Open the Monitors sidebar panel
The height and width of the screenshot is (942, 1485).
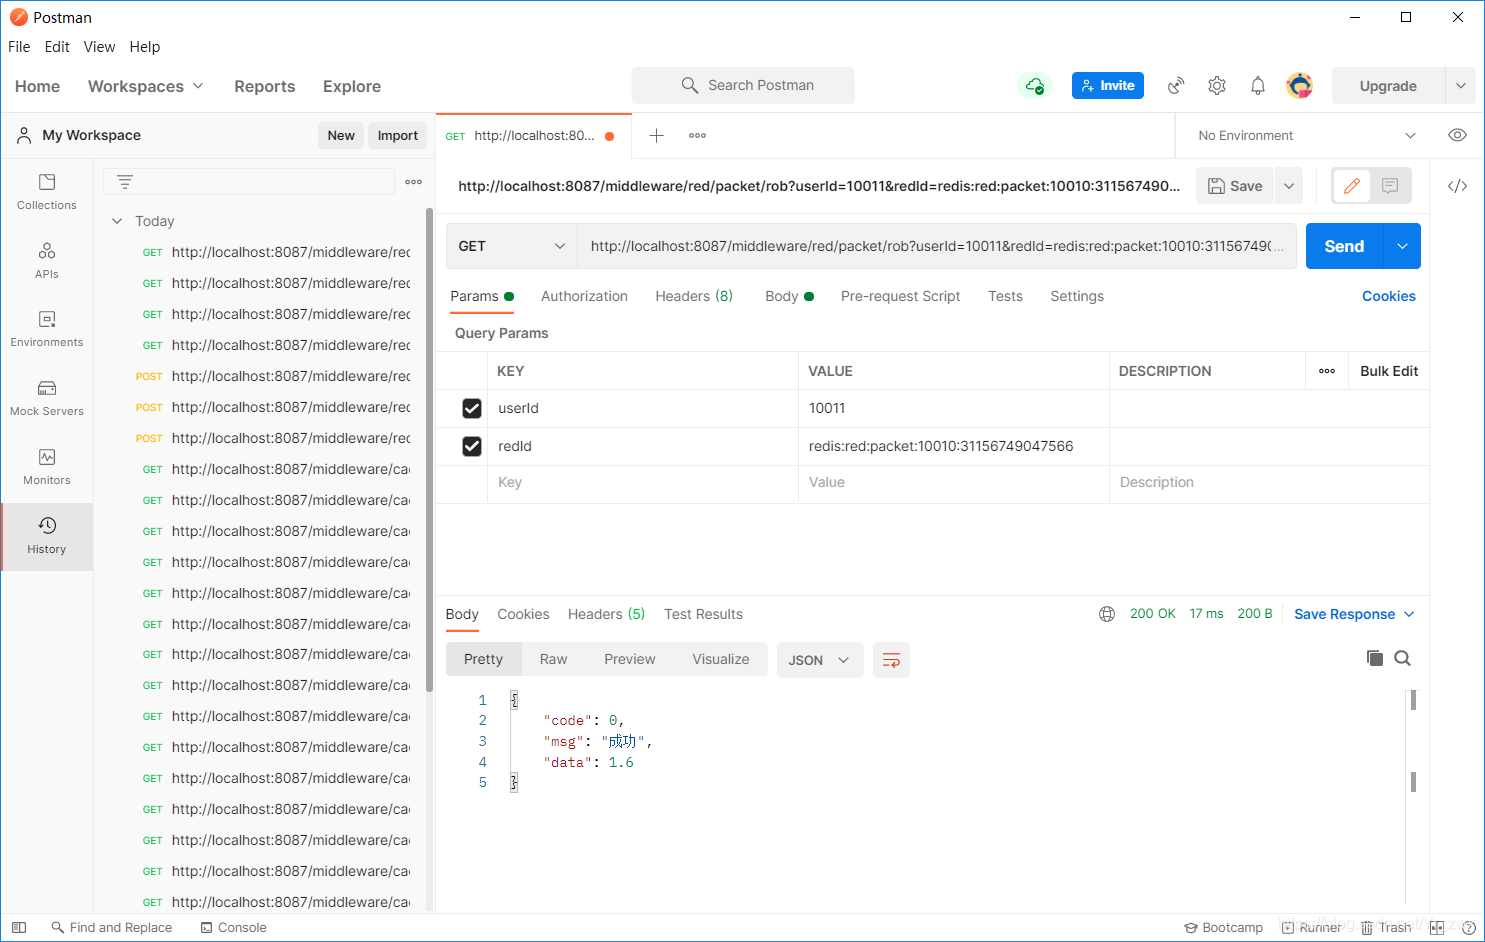(x=47, y=467)
